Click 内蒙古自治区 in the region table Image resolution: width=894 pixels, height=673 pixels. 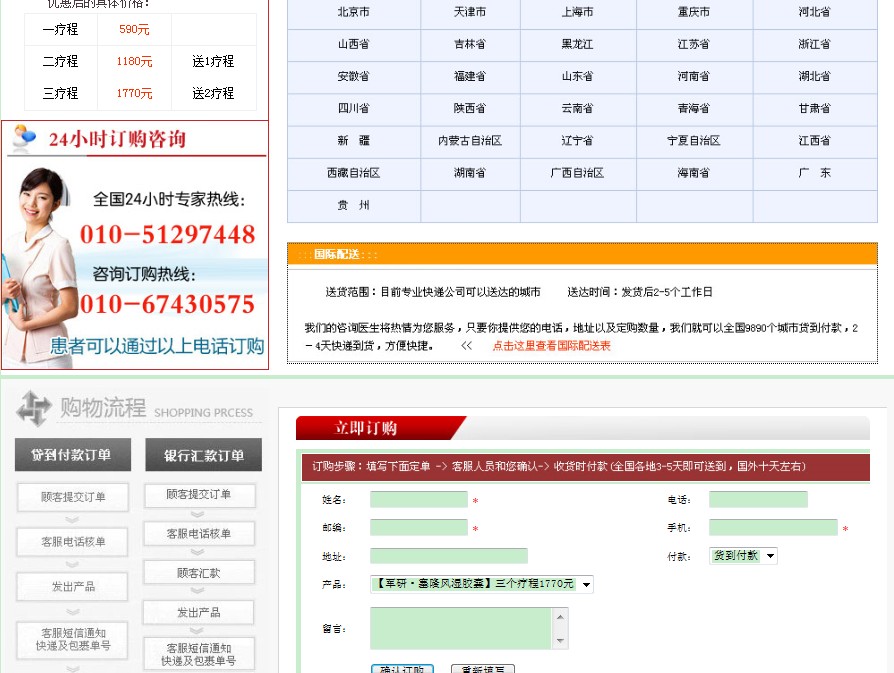pos(470,141)
